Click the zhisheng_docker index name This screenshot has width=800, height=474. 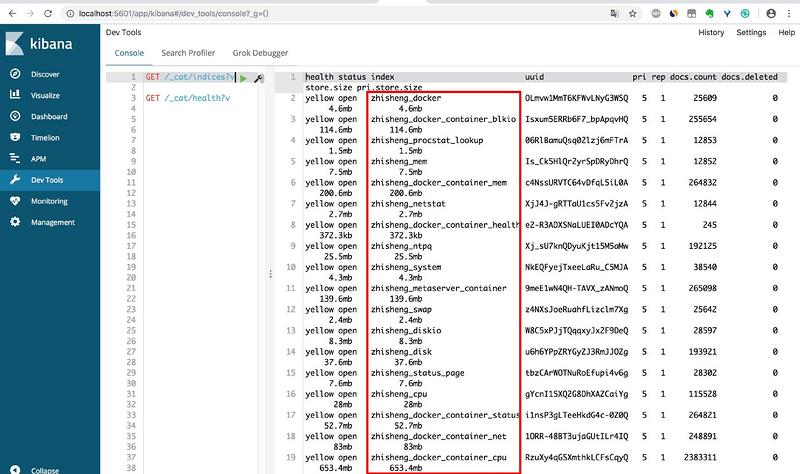pyautogui.click(x=406, y=98)
